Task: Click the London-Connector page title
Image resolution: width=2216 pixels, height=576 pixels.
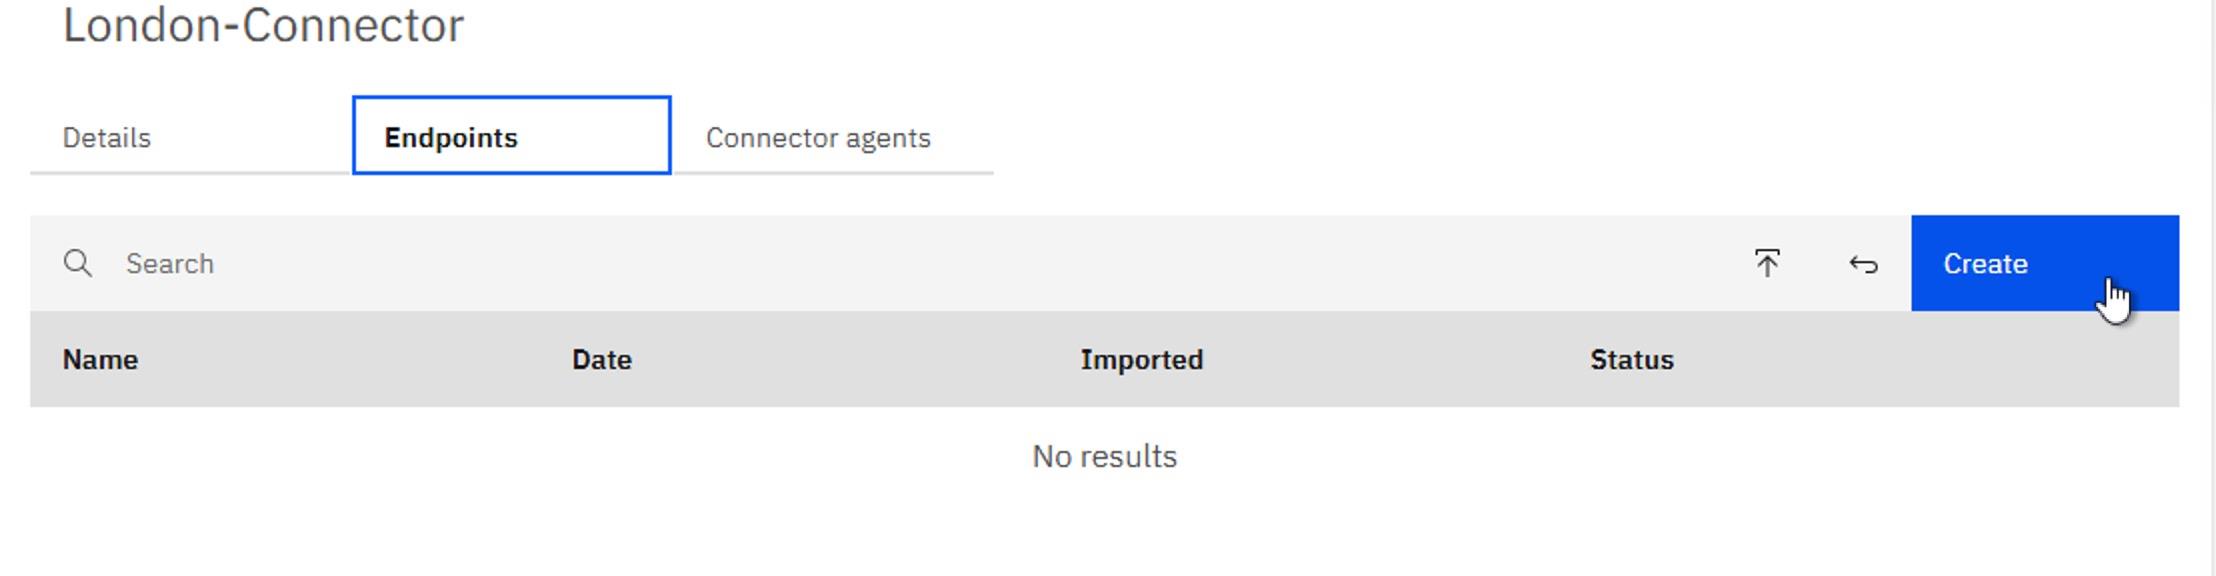Action: [263, 26]
